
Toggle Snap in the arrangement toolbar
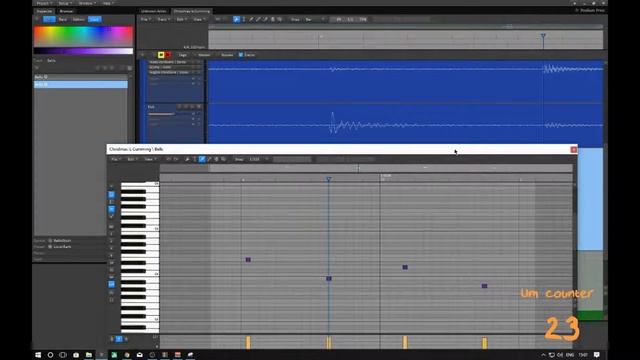click(295, 19)
